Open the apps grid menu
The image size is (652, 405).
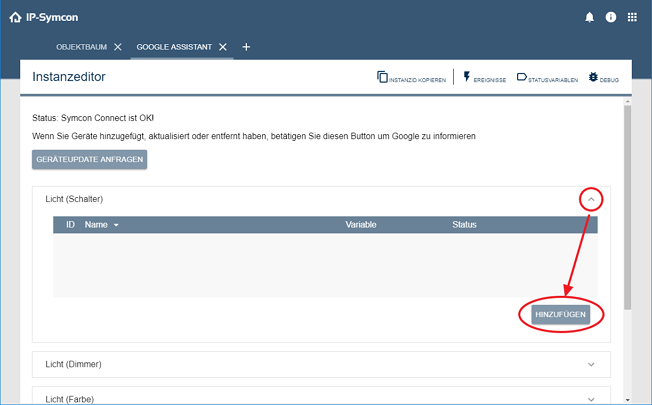pyautogui.click(x=632, y=17)
